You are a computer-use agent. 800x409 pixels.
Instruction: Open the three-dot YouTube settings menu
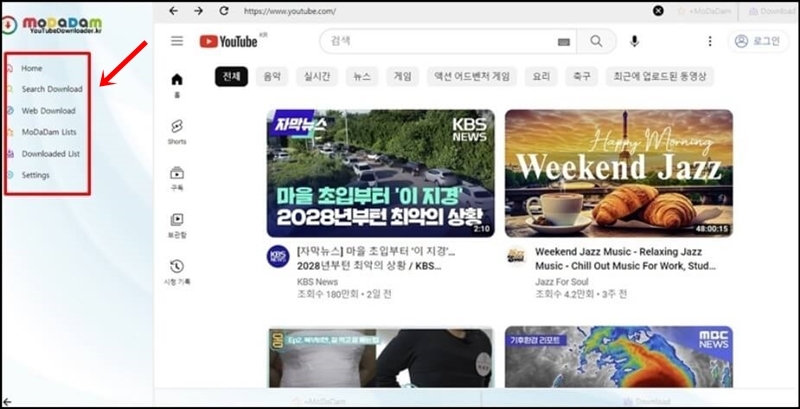click(x=710, y=41)
